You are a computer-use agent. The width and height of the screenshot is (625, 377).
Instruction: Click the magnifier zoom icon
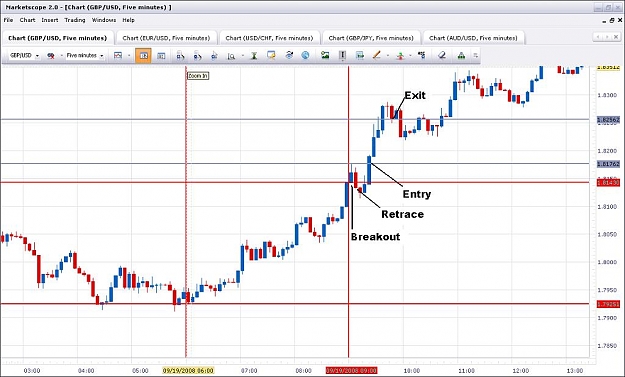231,56
